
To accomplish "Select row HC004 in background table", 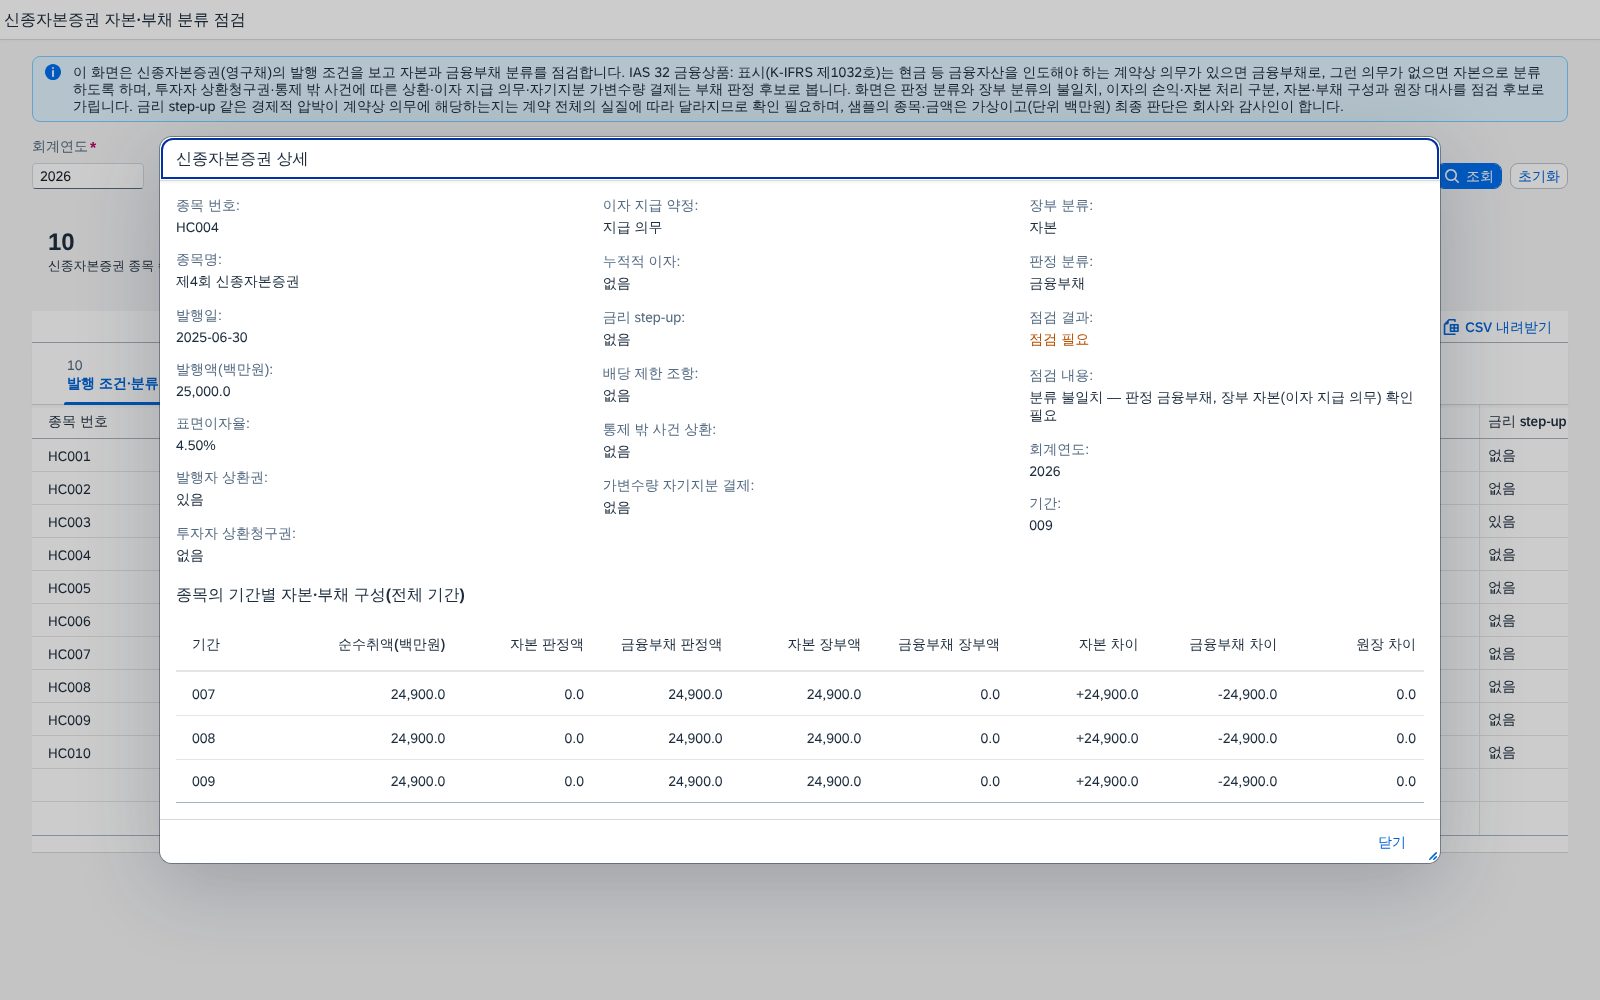I will click(96, 555).
